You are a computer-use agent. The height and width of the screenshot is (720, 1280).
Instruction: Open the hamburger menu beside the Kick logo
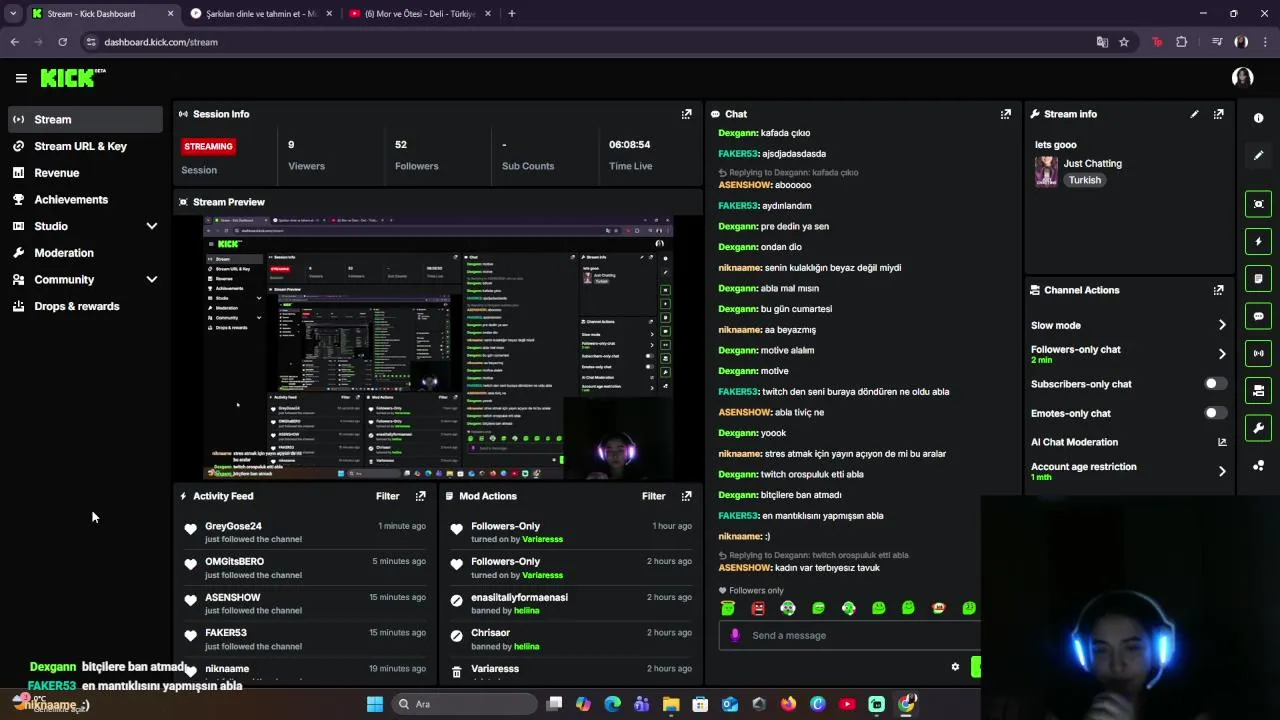click(x=21, y=78)
